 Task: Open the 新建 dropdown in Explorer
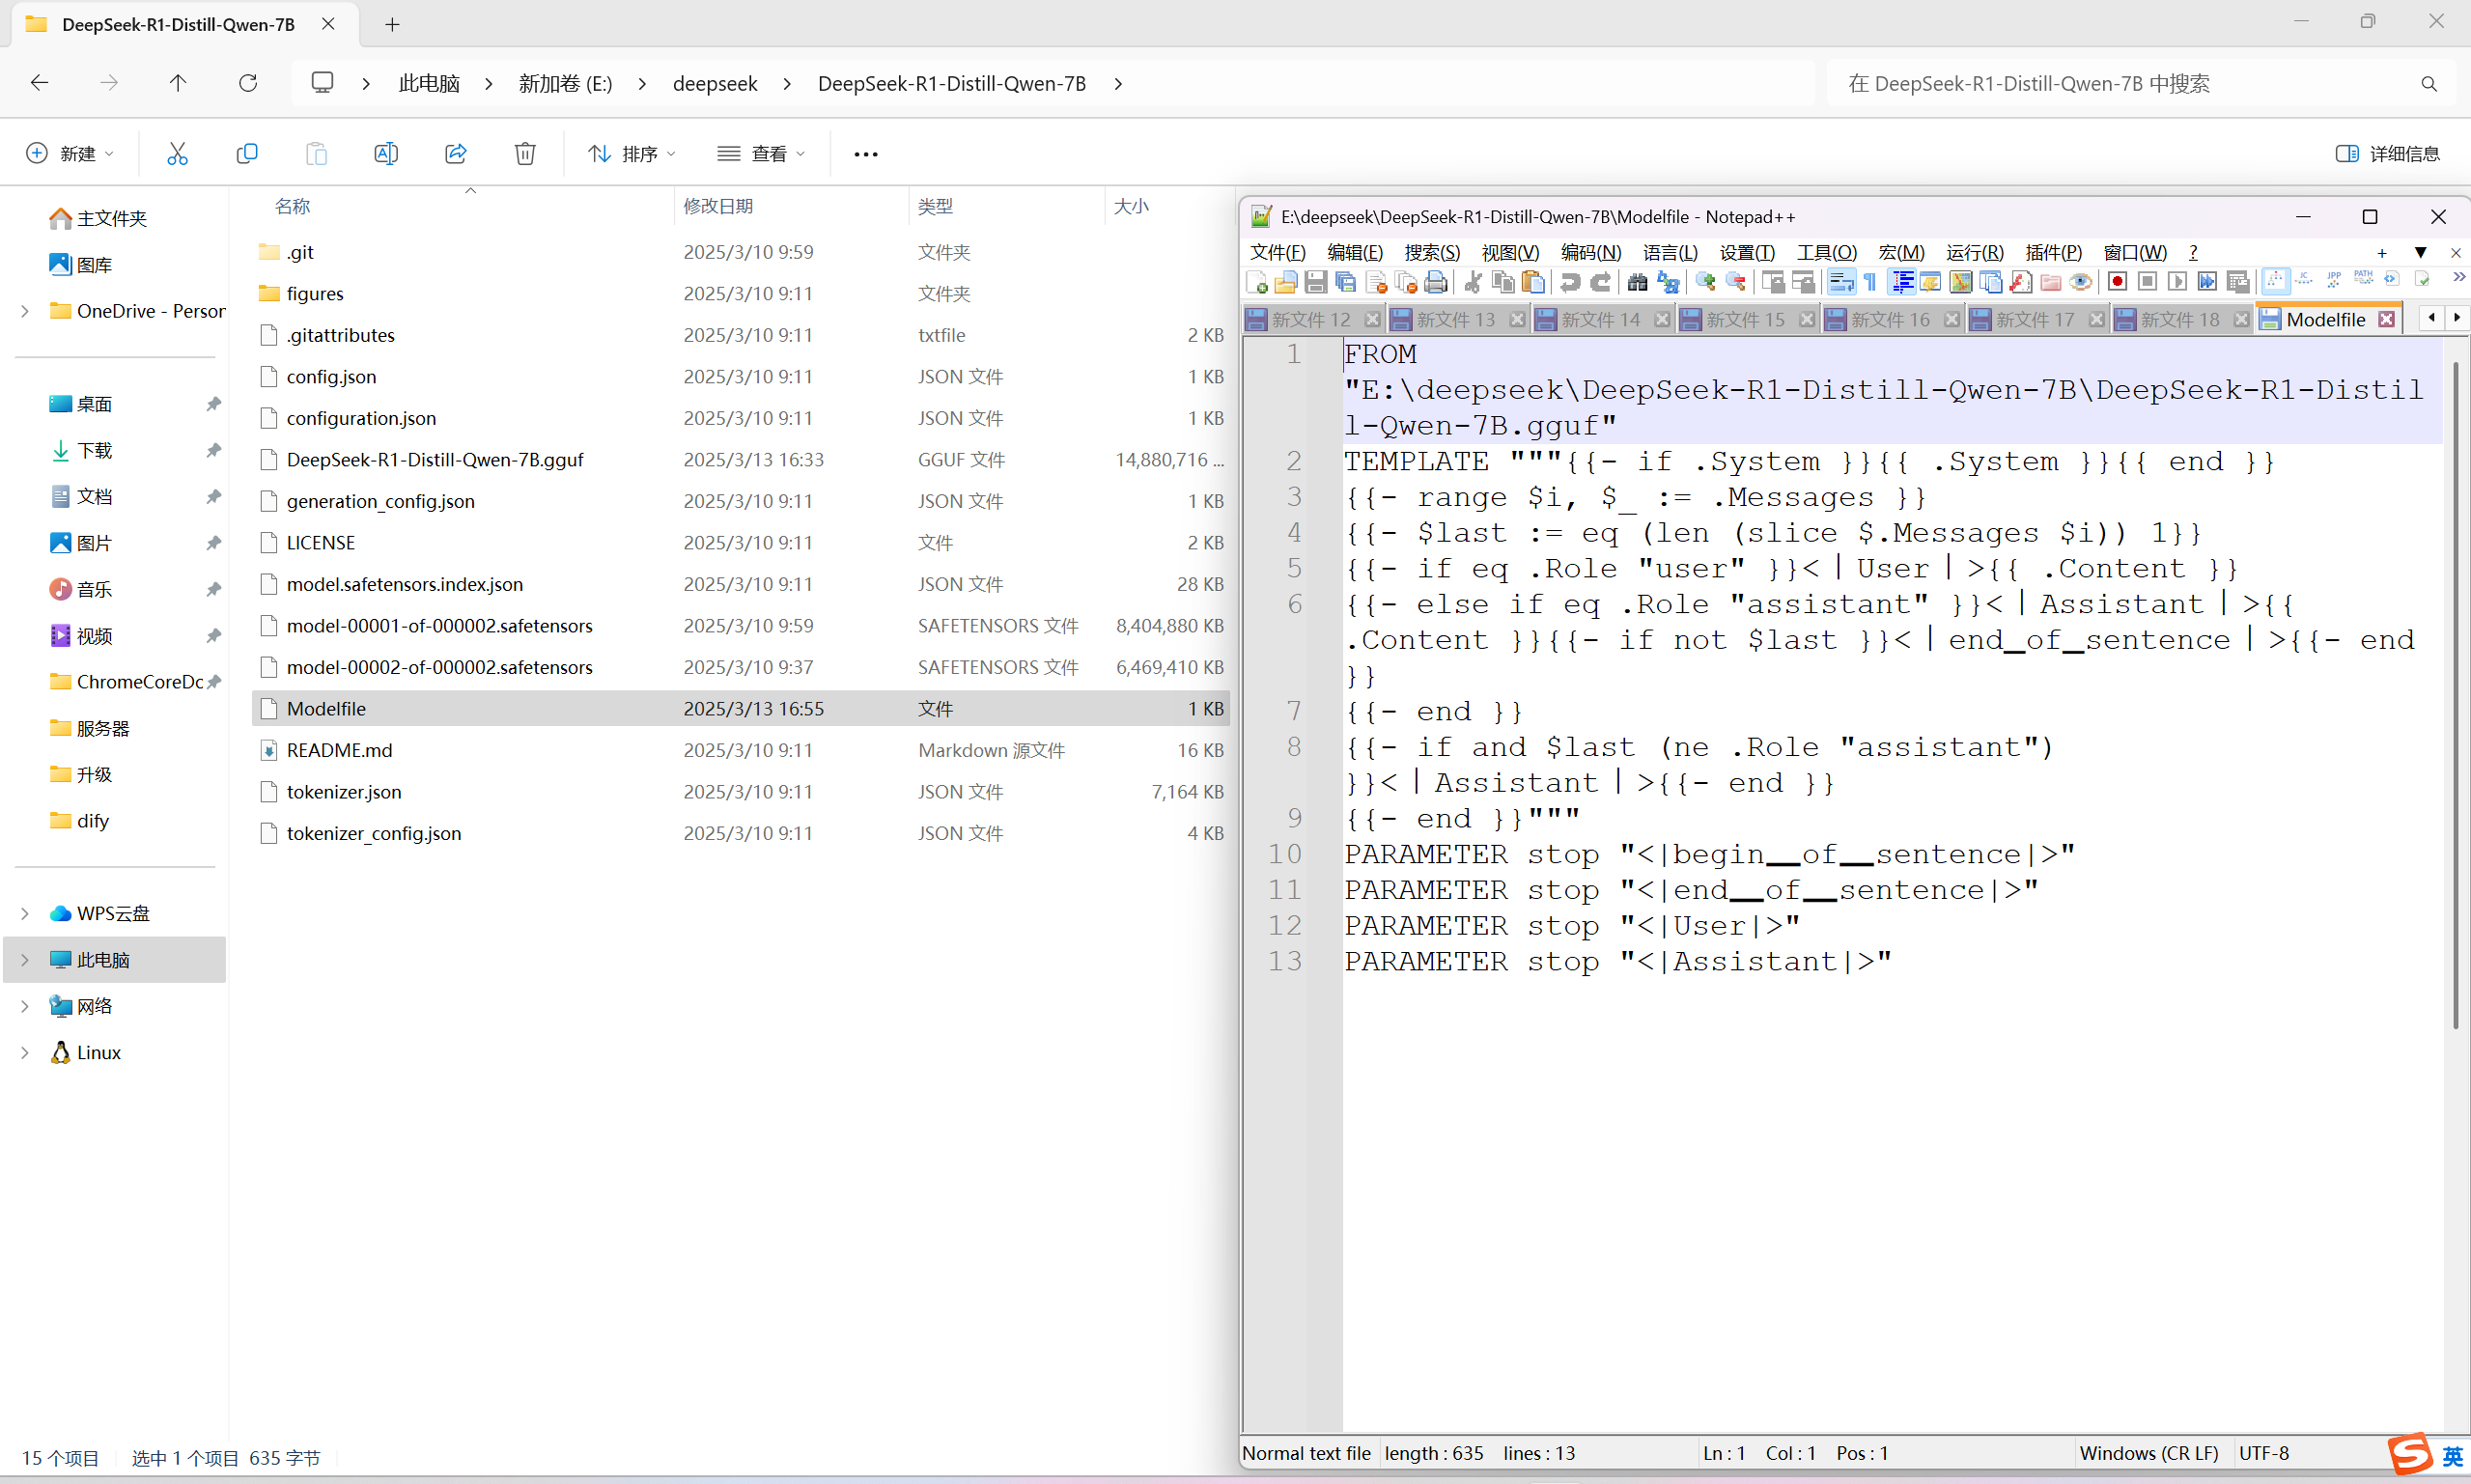[69, 153]
